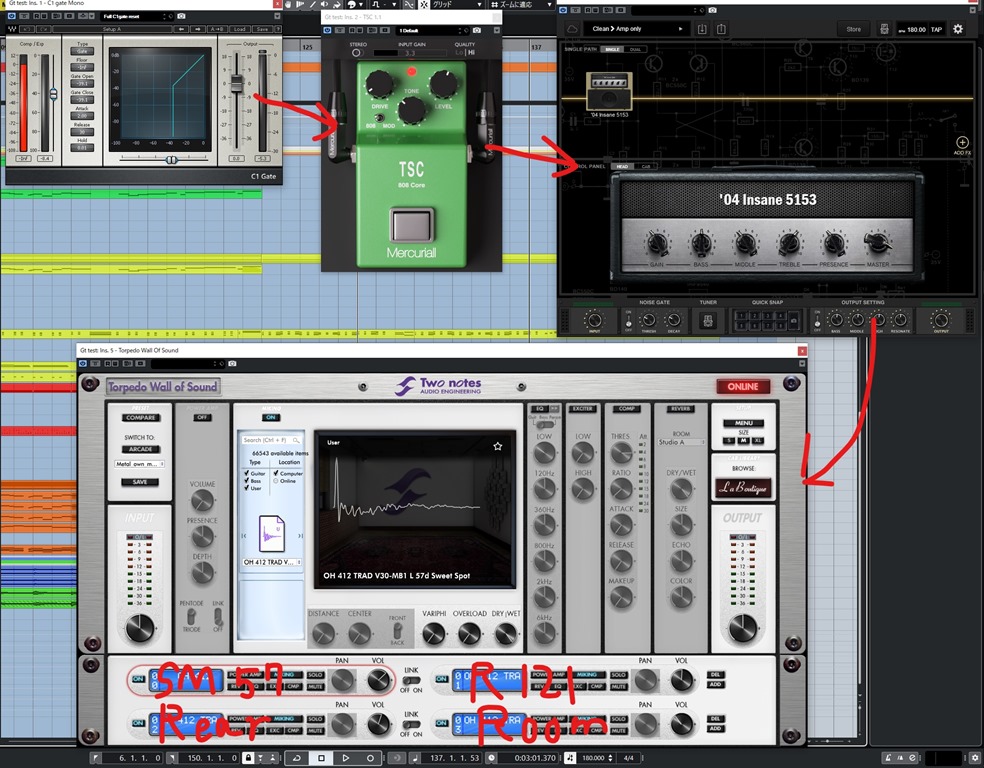Select the '04 Insane 5153 amp thumbnail
This screenshot has height=768, width=984.
pos(608,91)
